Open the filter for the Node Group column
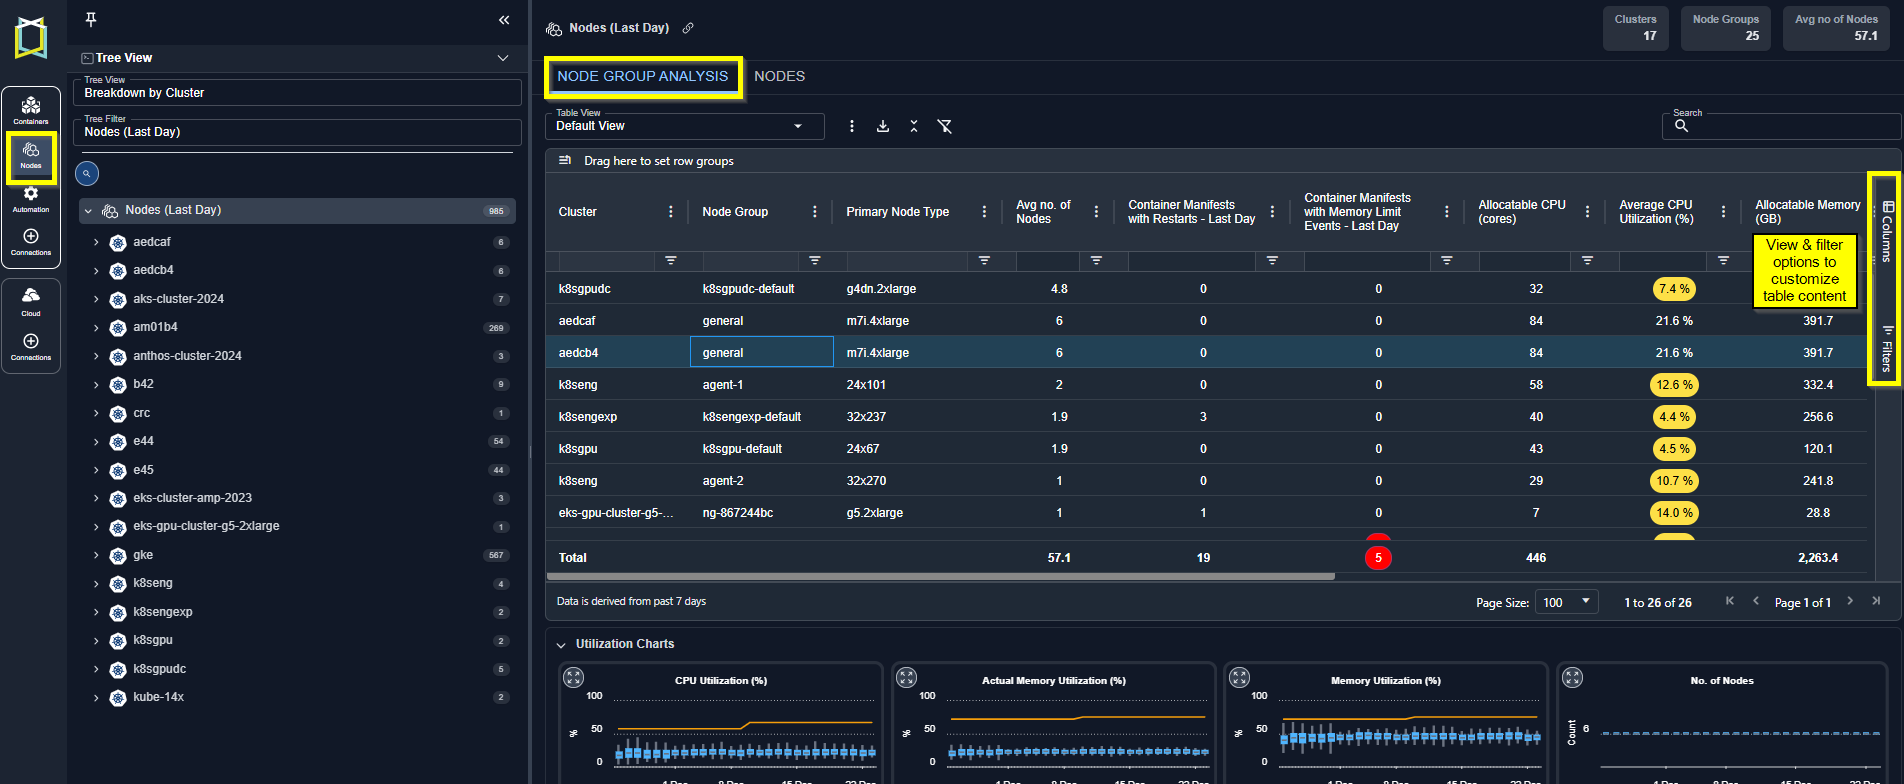 815,261
